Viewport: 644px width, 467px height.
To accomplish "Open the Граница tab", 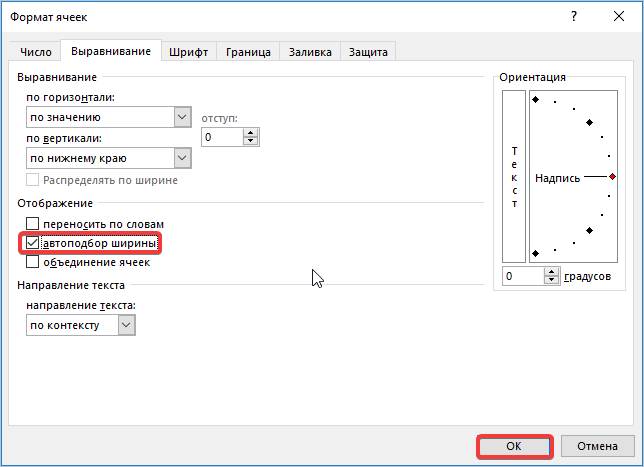I will coord(248,52).
